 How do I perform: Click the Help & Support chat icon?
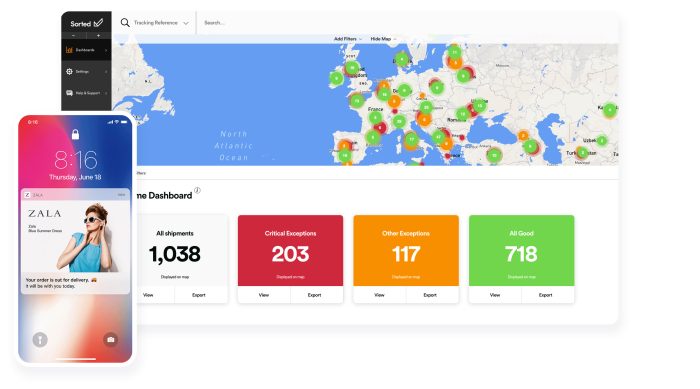pos(69,93)
